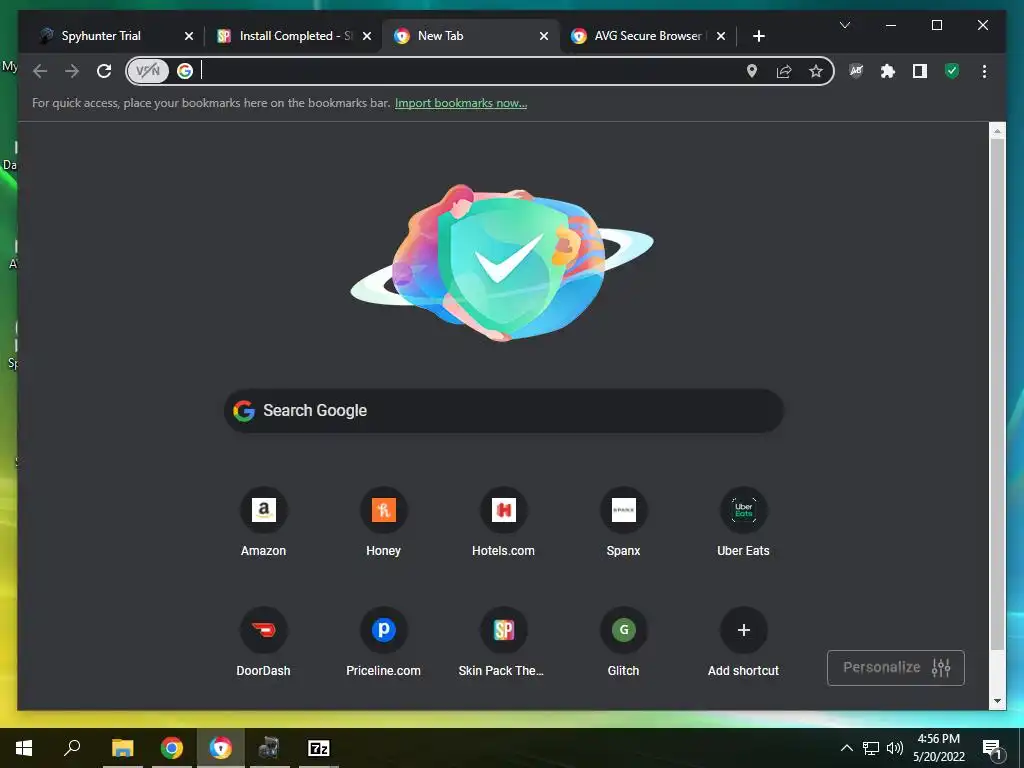The width and height of the screenshot is (1024, 768).
Task: Open the Honey shortcut
Action: (383, 510)
